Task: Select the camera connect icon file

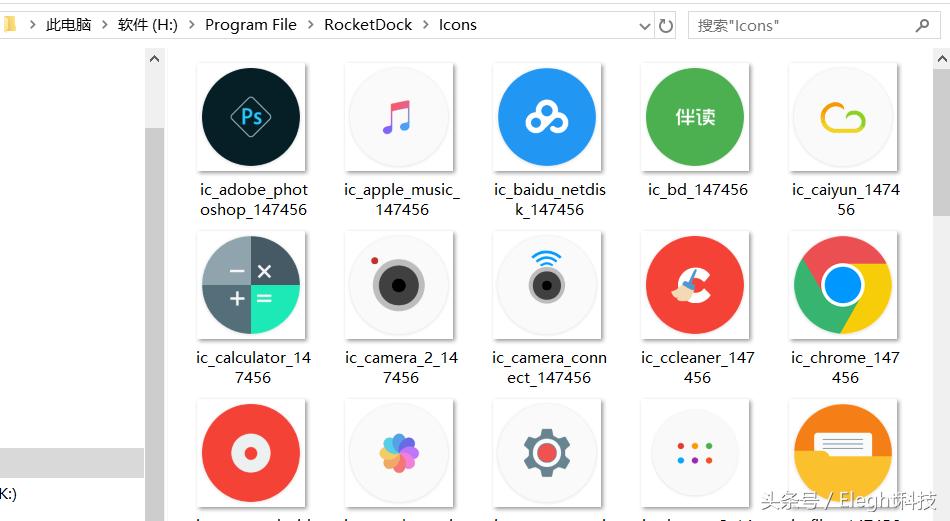Action: point(546,285)
